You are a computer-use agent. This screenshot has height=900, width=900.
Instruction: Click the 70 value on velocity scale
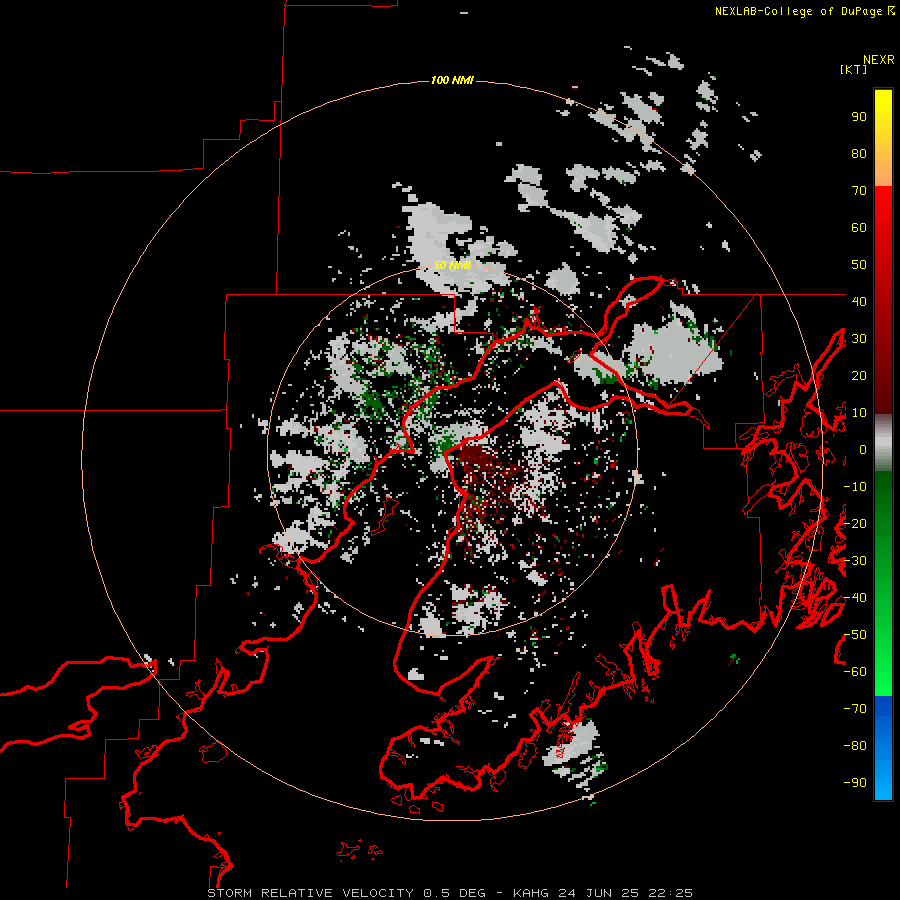coord(859,191)
